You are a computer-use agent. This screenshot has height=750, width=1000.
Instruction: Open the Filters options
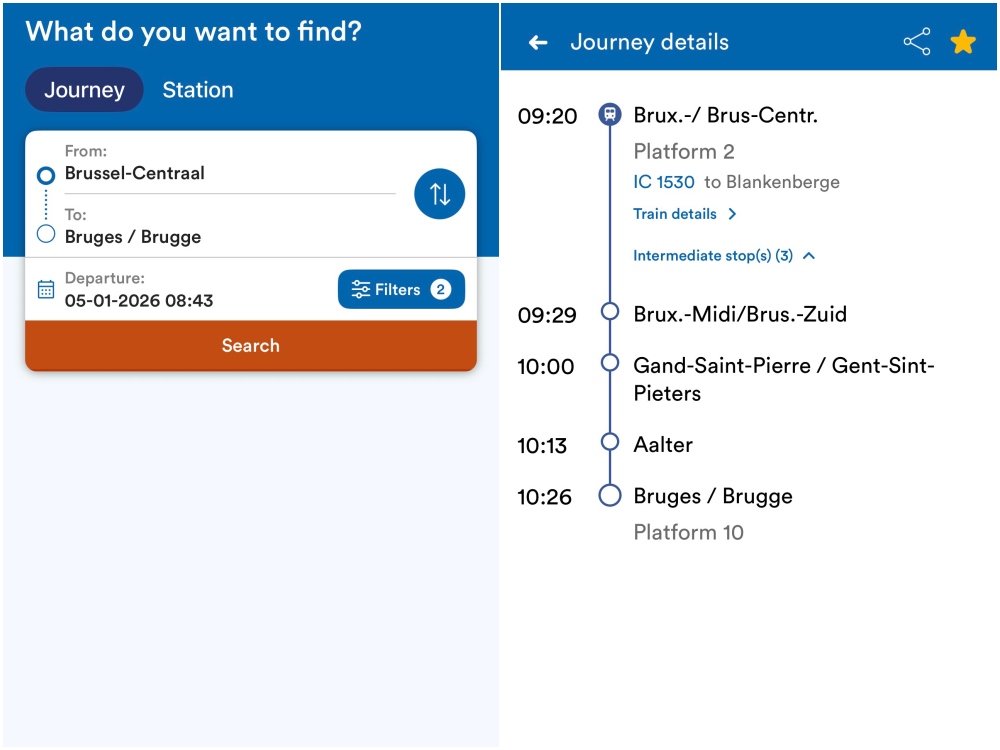pyautogui.click(x=401, y=290)
